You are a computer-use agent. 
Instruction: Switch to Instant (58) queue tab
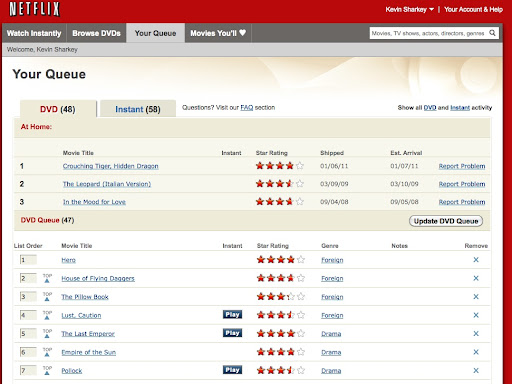[x=138, y=109]
